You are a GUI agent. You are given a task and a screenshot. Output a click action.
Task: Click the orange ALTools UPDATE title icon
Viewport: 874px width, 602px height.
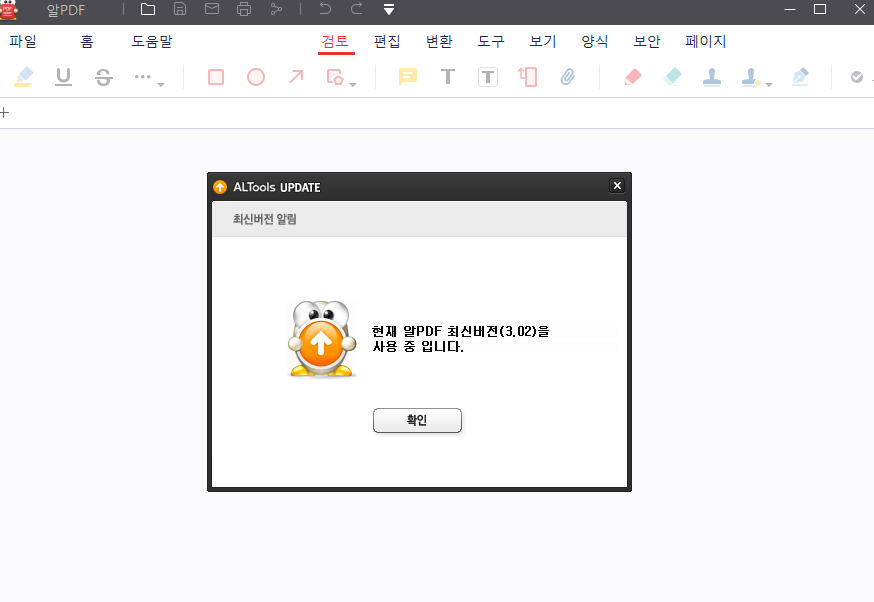[x=220, y=187]
